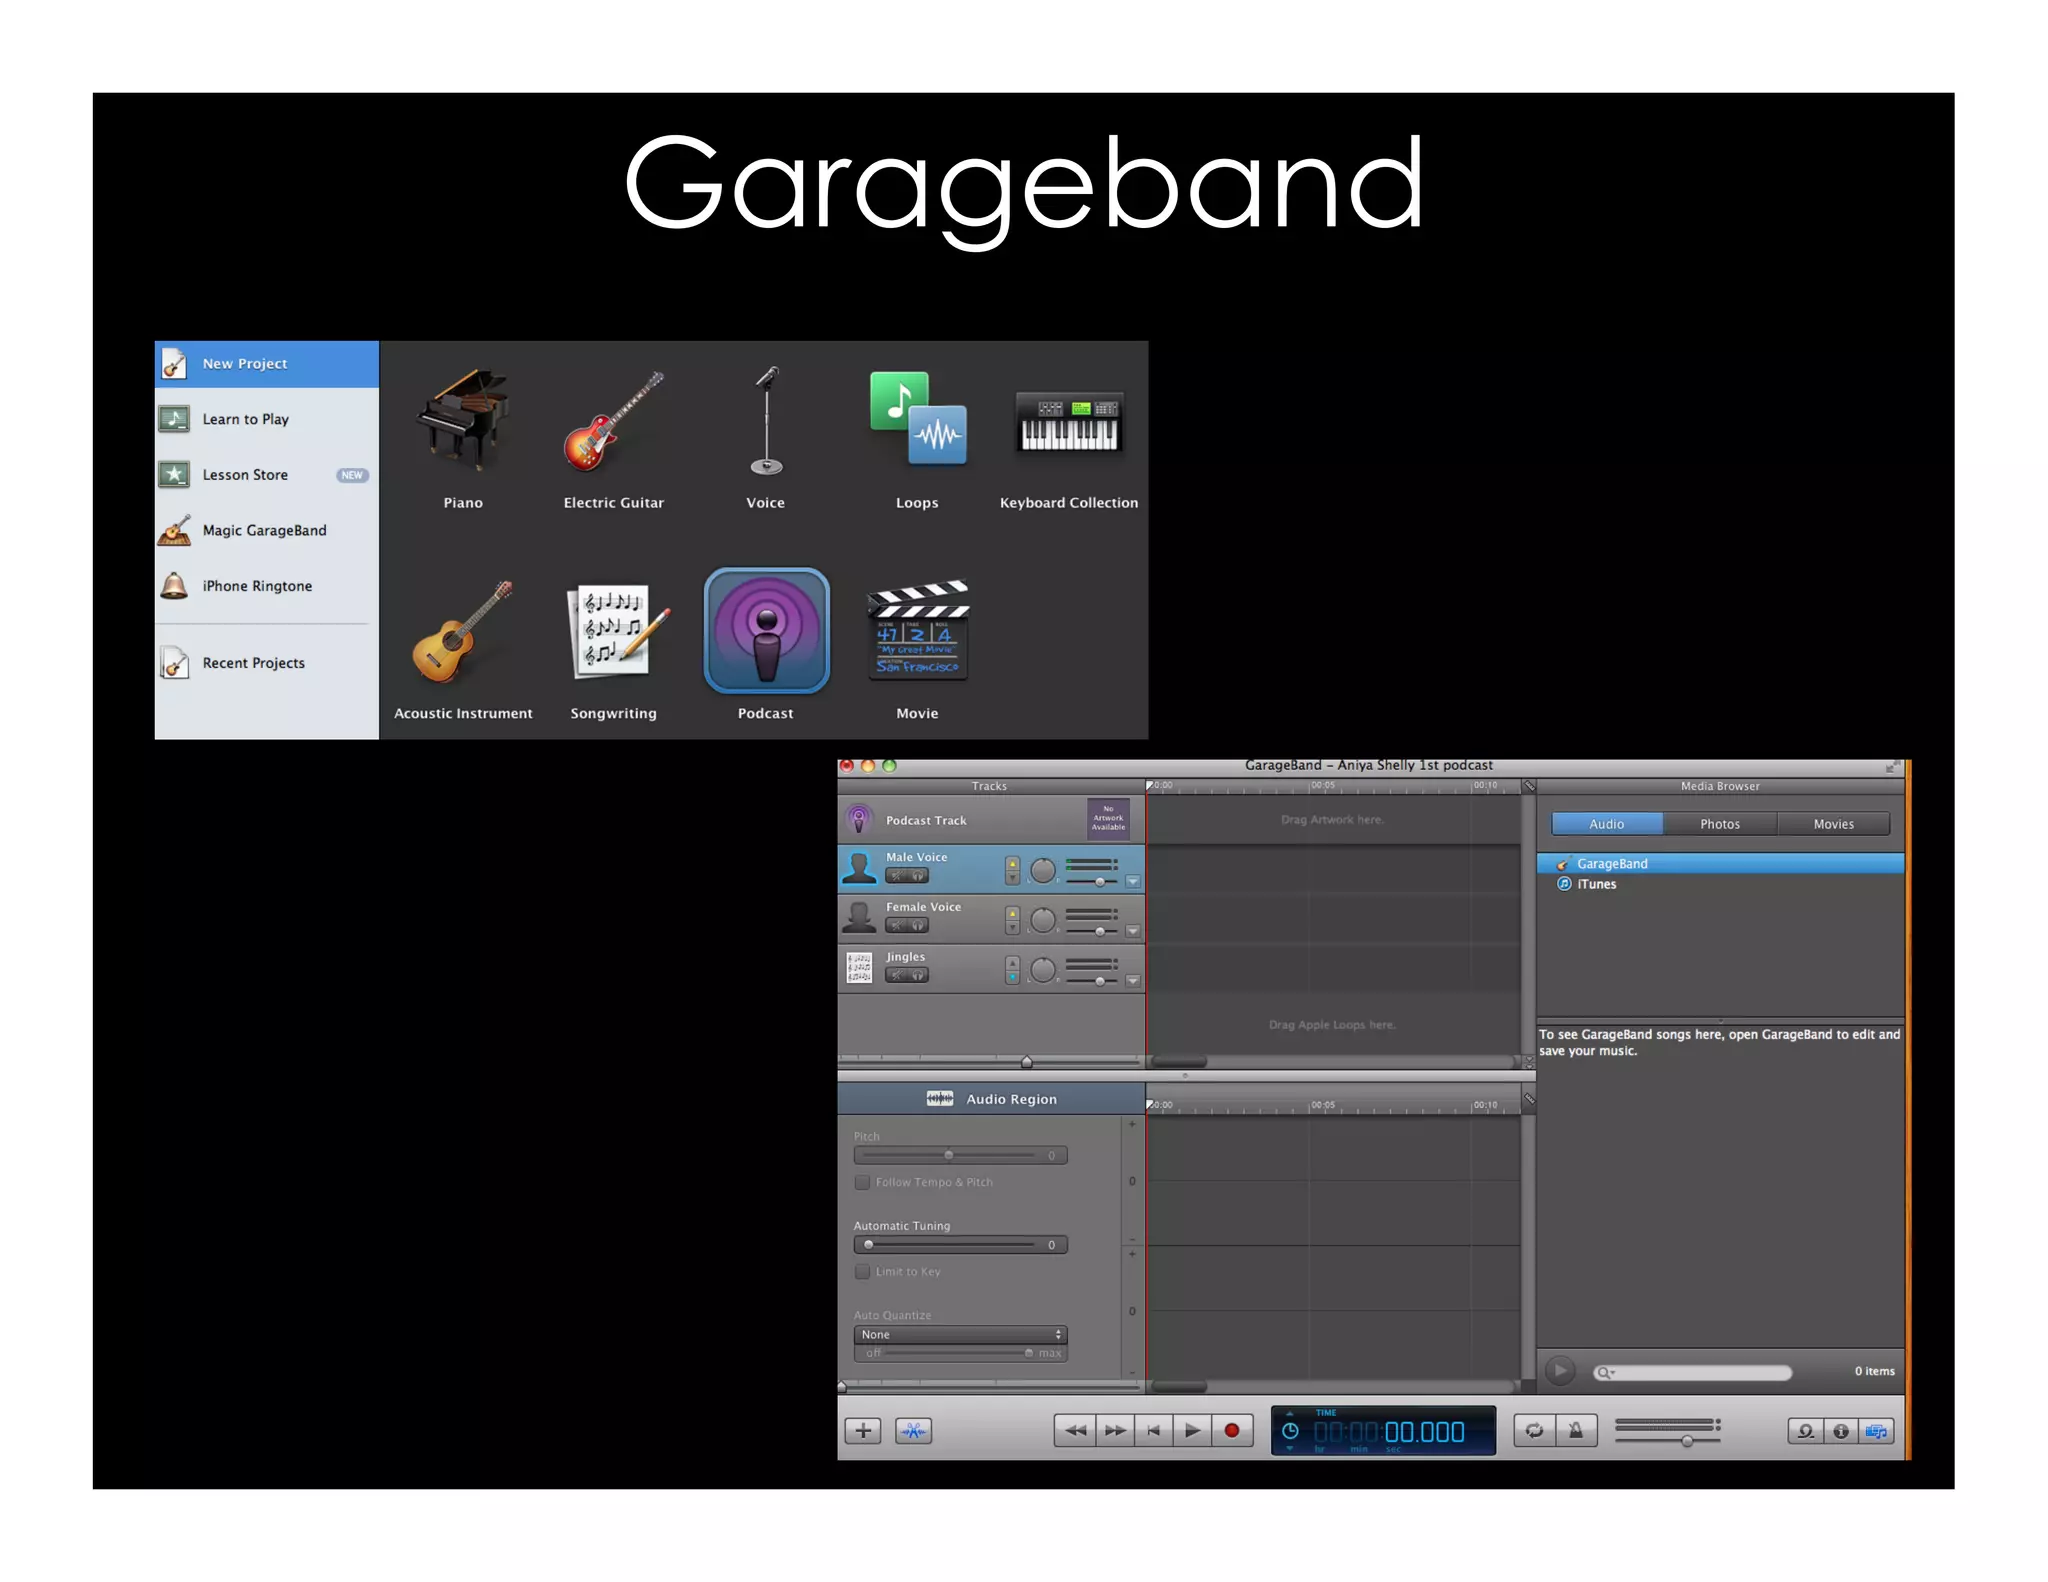The height and width of the screenshot is (1582, 2048).
Task: Open Learn to Play in sidebar
Action: coord(245,419)
